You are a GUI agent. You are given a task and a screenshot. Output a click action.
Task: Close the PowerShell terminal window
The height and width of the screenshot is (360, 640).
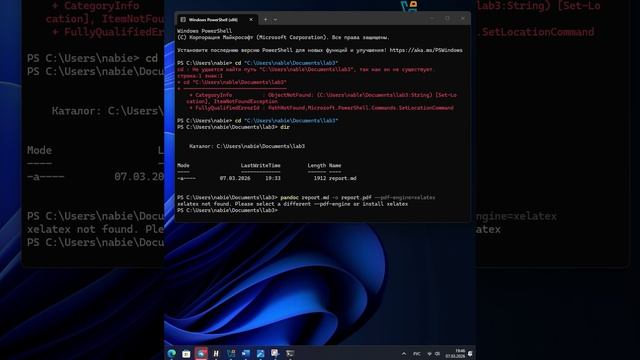462,18
